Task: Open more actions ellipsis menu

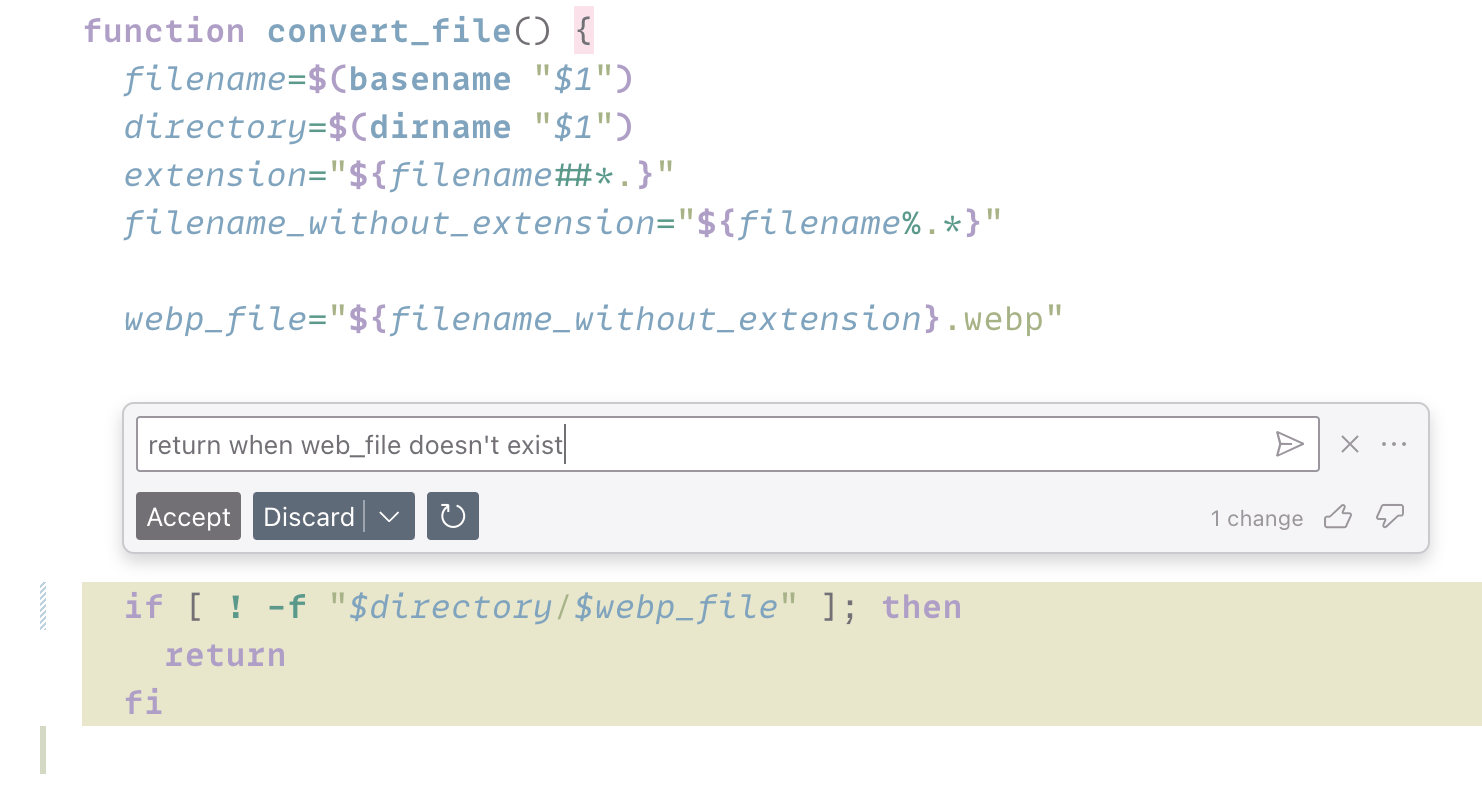Action: coord(1394,444)
